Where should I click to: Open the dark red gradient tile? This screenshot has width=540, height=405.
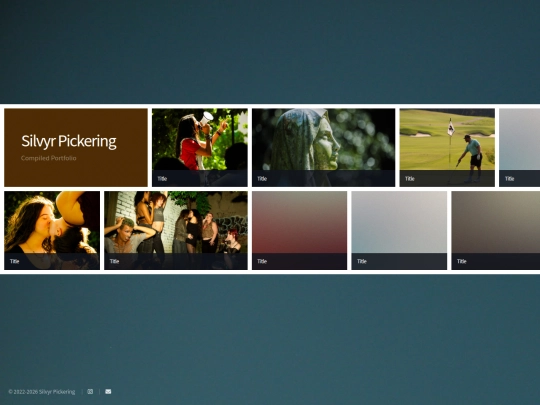pos(300,230)
